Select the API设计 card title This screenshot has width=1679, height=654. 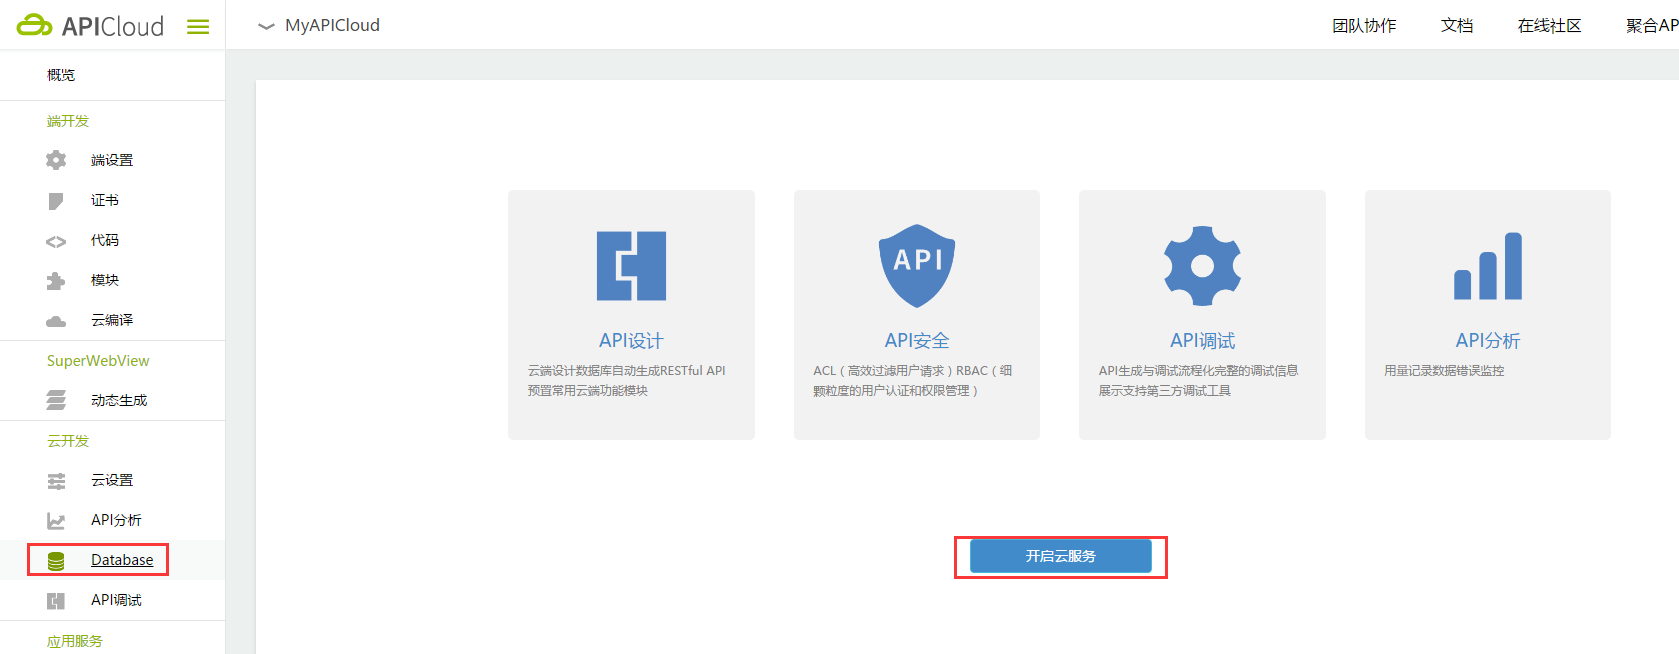[x=631, y=341]
